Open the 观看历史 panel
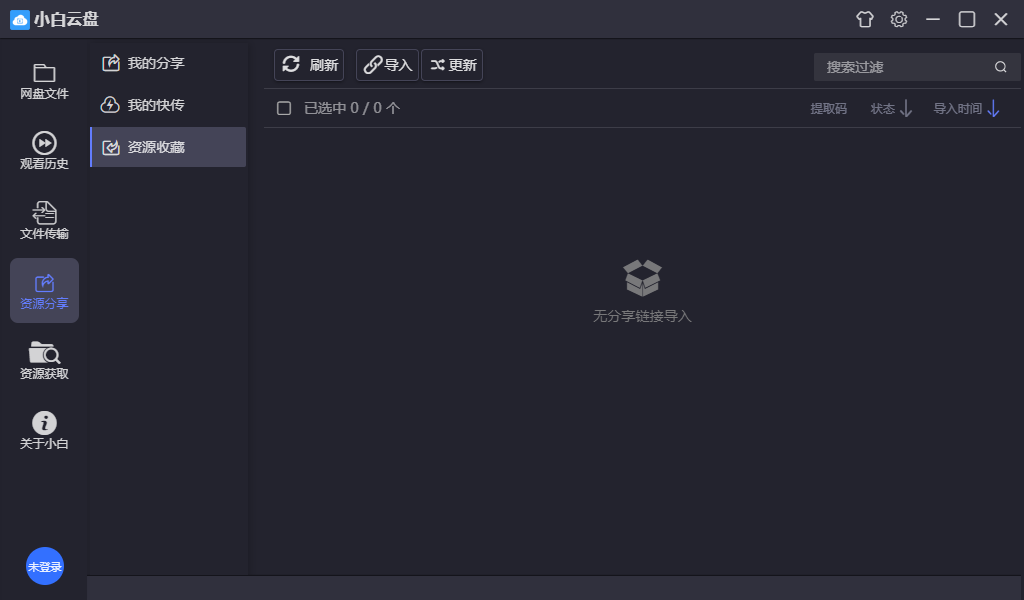The height and width of the screenshot is (600, 1024). (x=43, y=150)
